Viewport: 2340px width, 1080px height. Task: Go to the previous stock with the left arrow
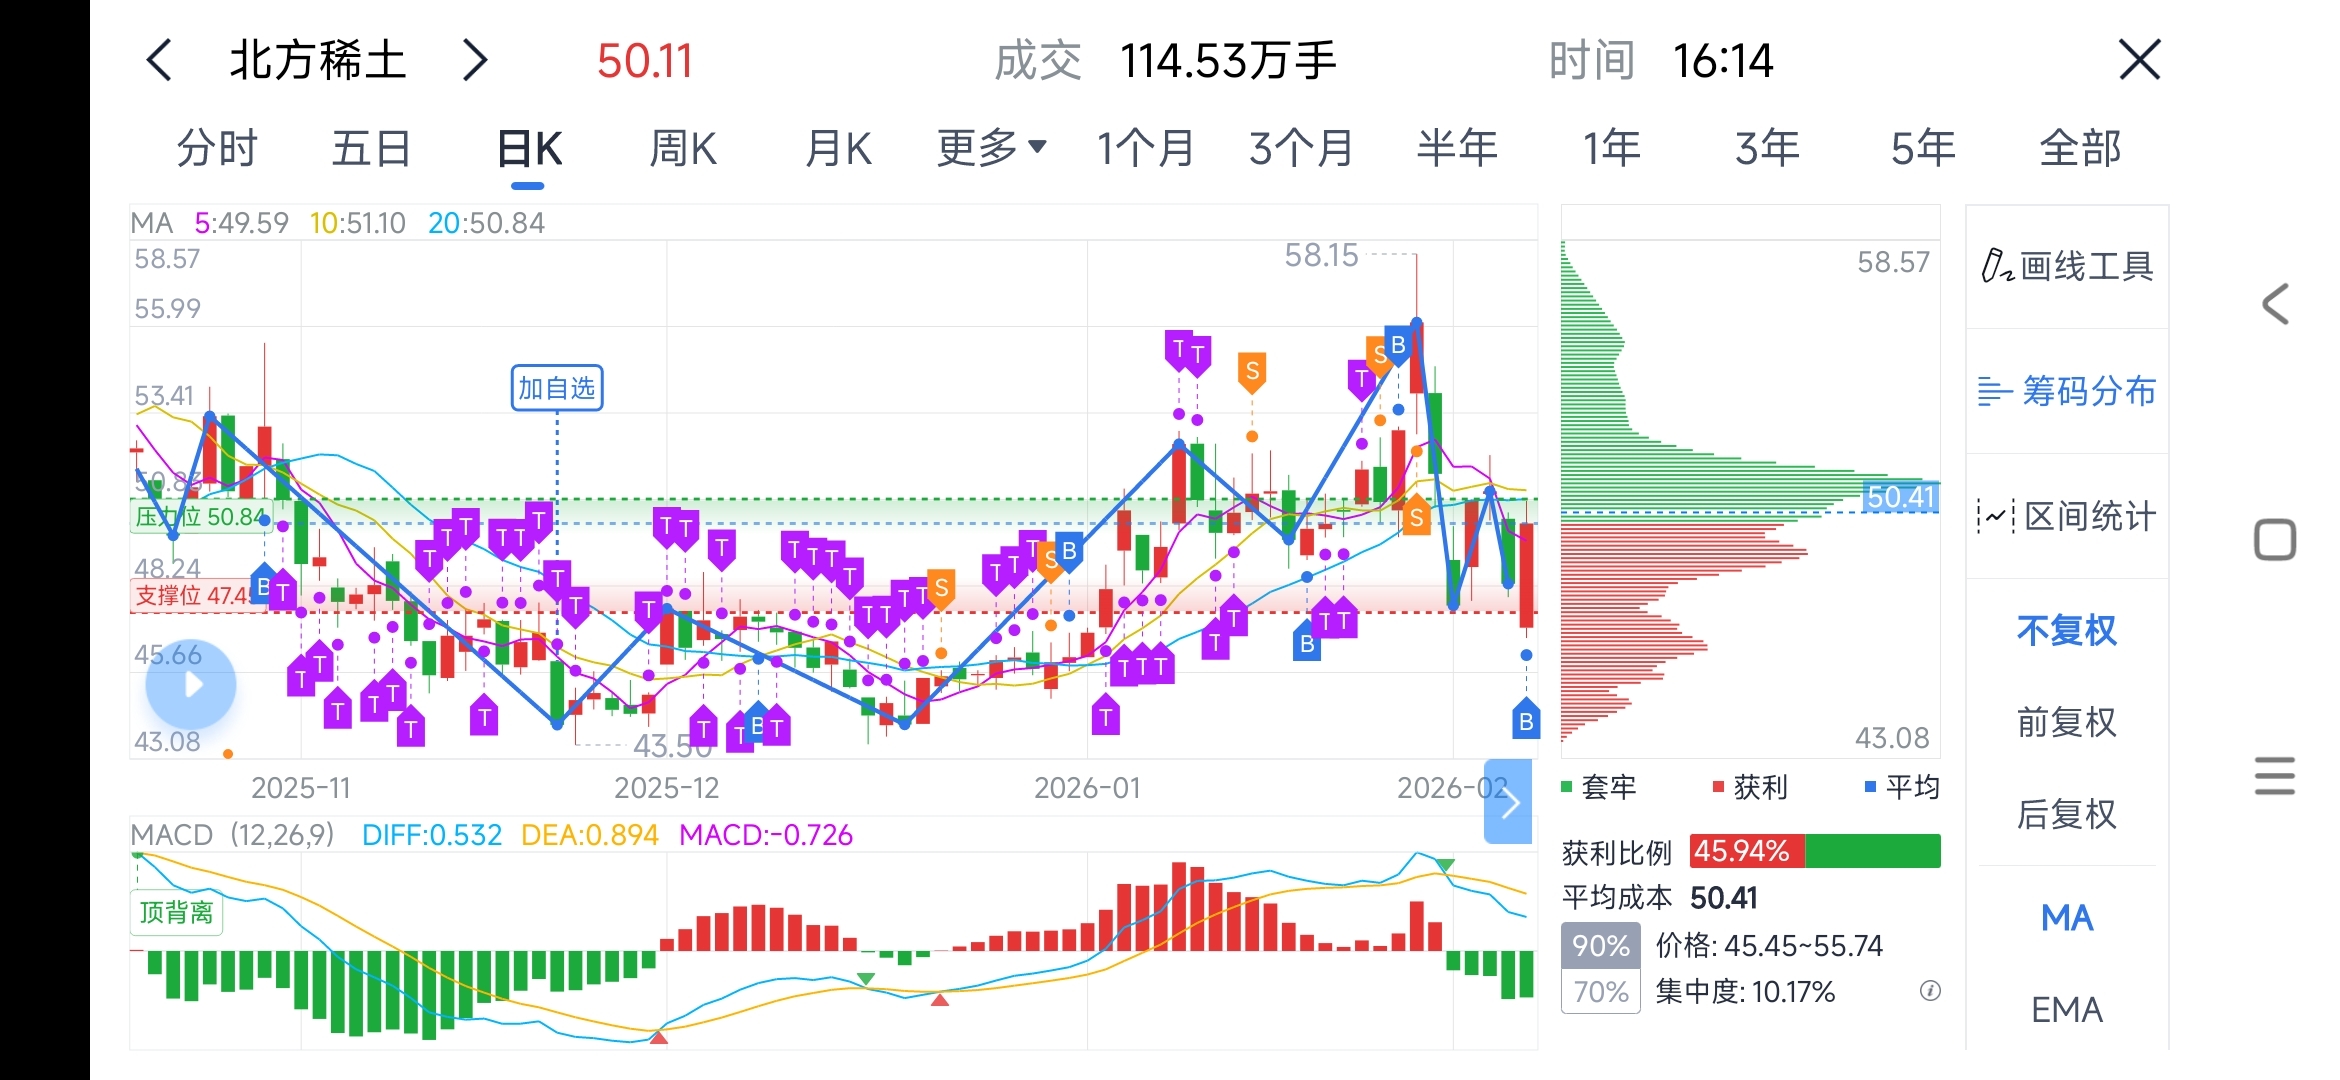pos(160,61)
